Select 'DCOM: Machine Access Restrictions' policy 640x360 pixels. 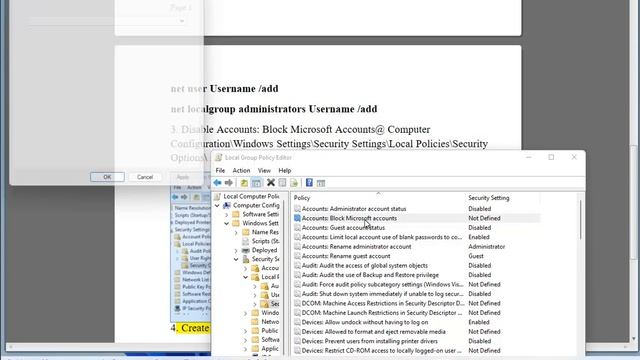tap(383, 303)
